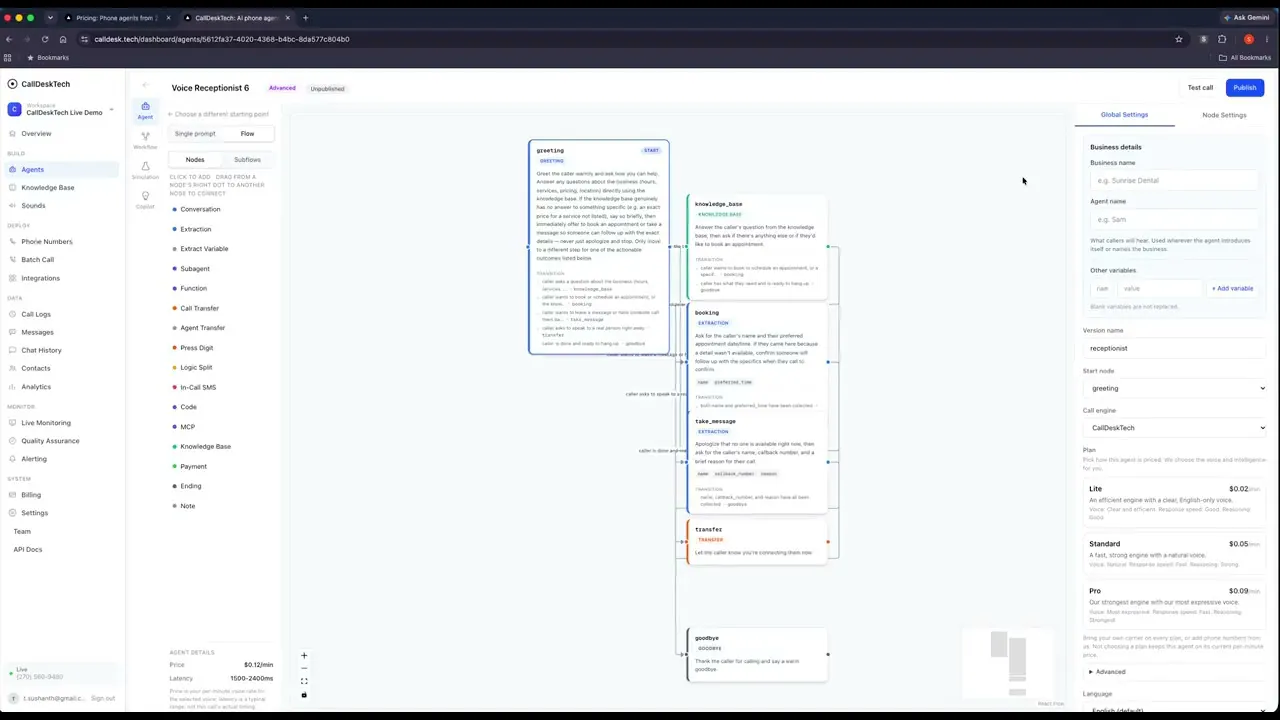1280x720 pixels.
Task: Fit the flow canvas to view
Action: [304, 681]
